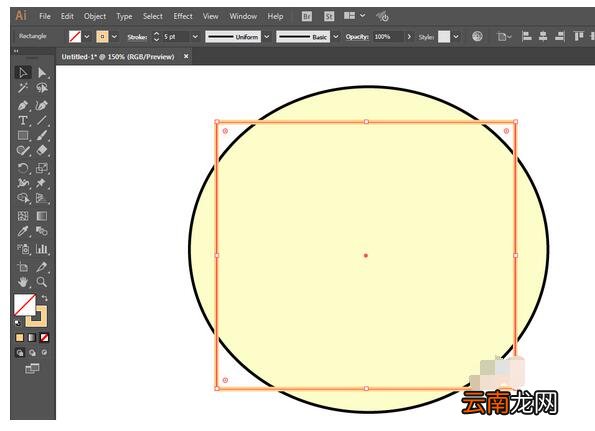Open the Help menu
Viewport: 595px width, 431px height.
point(275,16)
